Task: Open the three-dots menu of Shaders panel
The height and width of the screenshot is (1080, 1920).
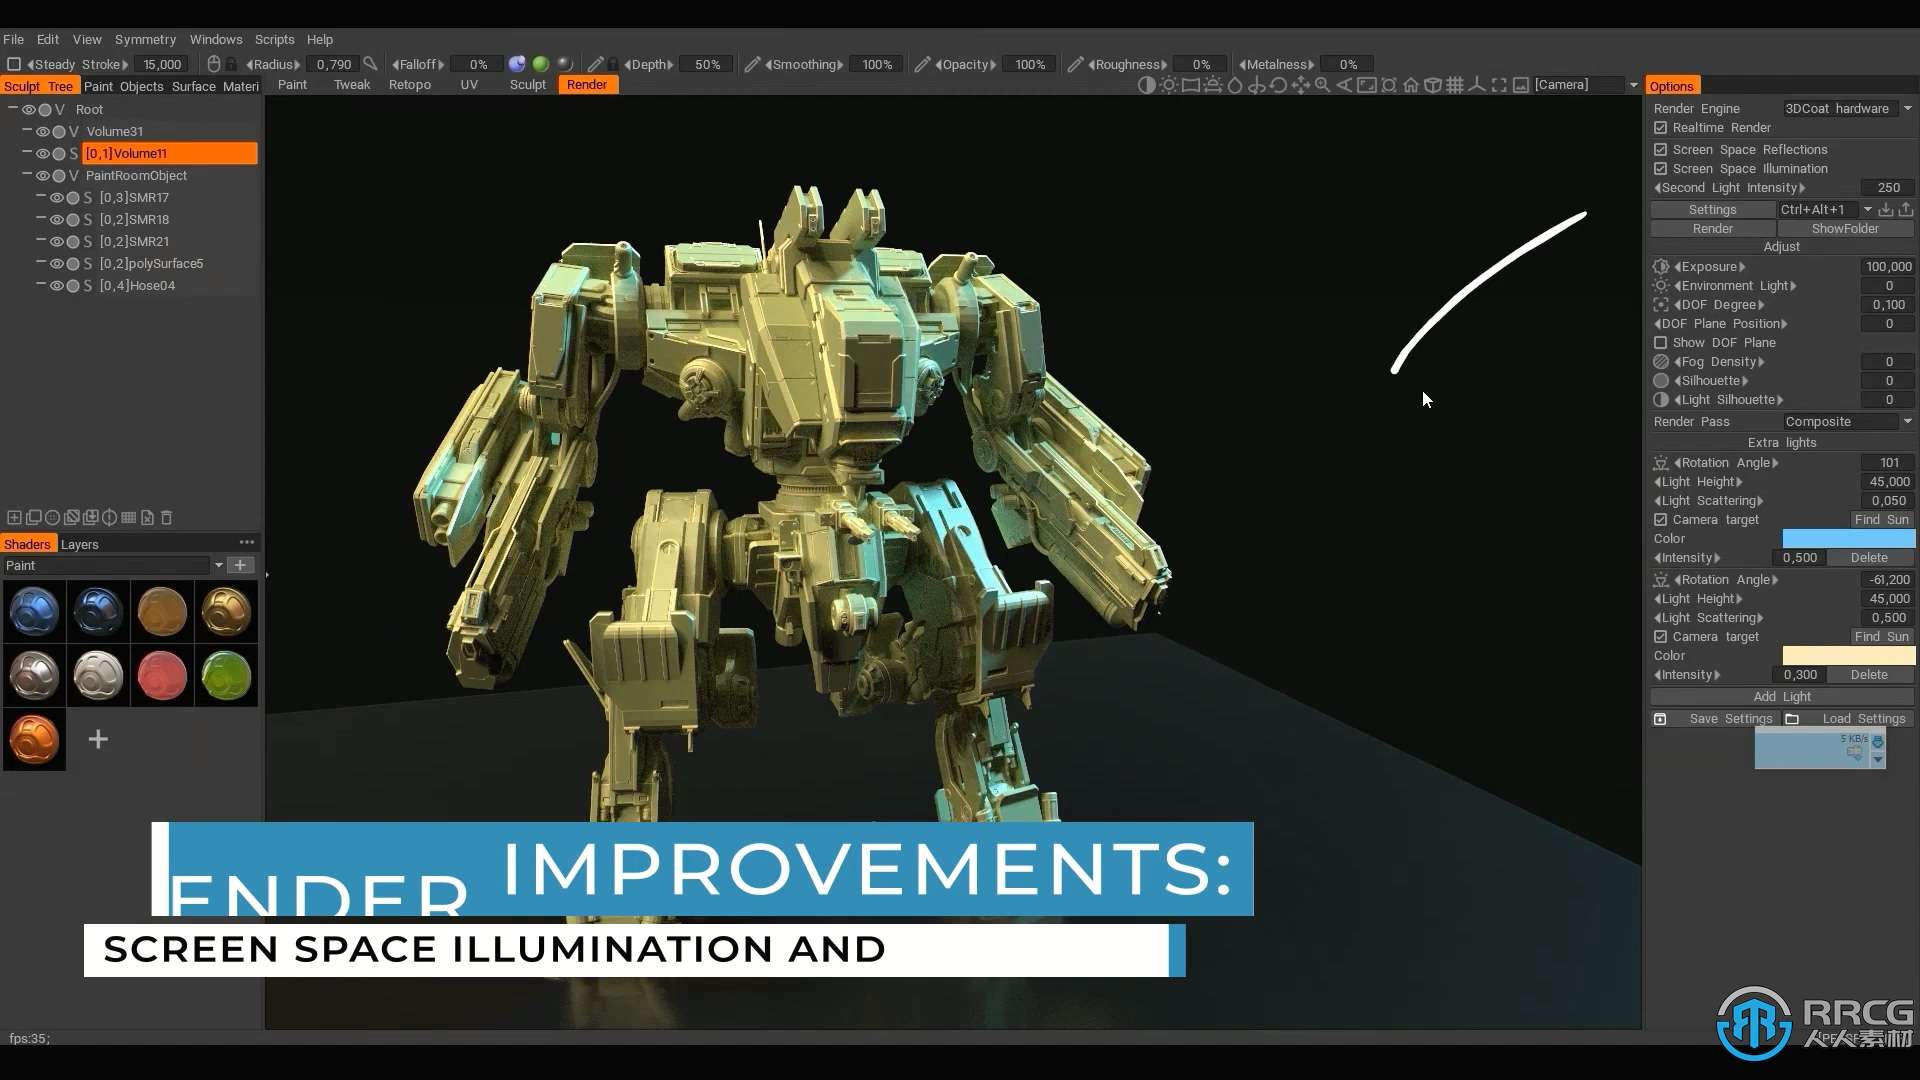Action: 247,543
